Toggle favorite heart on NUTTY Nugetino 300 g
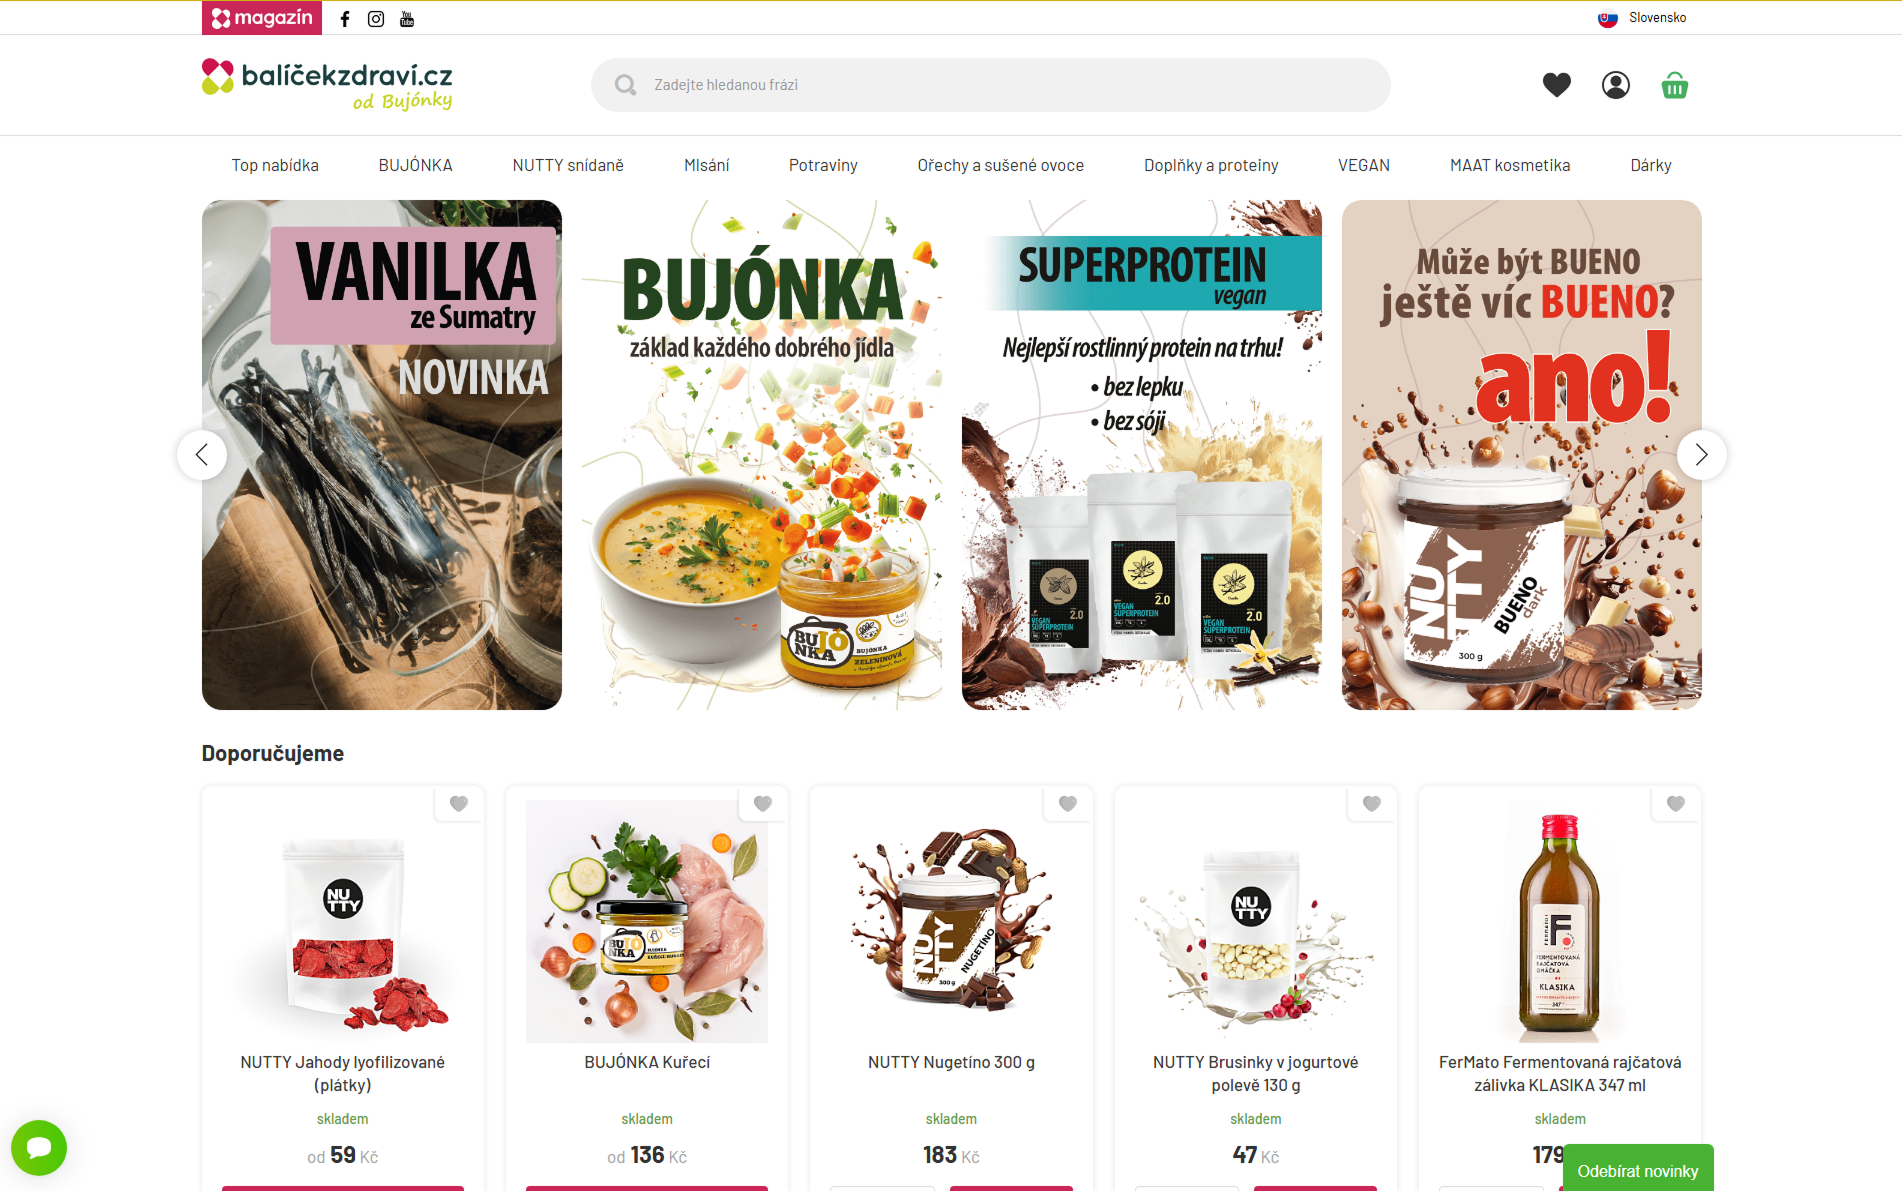The width and height of the screenshot is (1902, 1191). click(1068, 804)
